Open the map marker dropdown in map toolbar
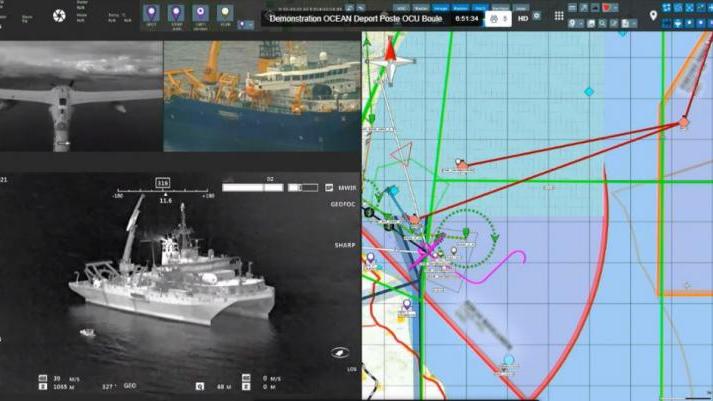 (x=577, y=23)
